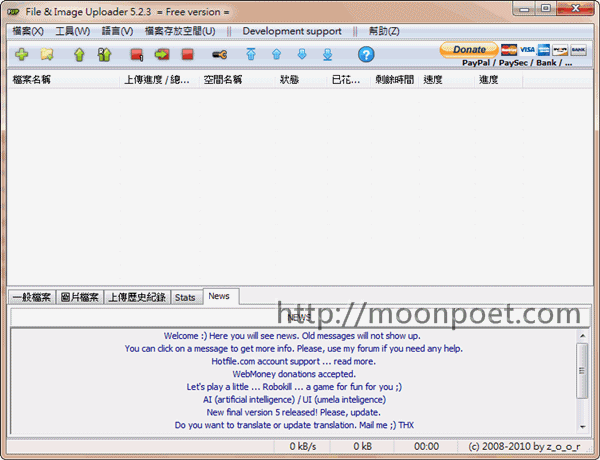Screen dimensions: 600x460
Task: Click the 空間名稱 column header
Action: pos(237,80)
